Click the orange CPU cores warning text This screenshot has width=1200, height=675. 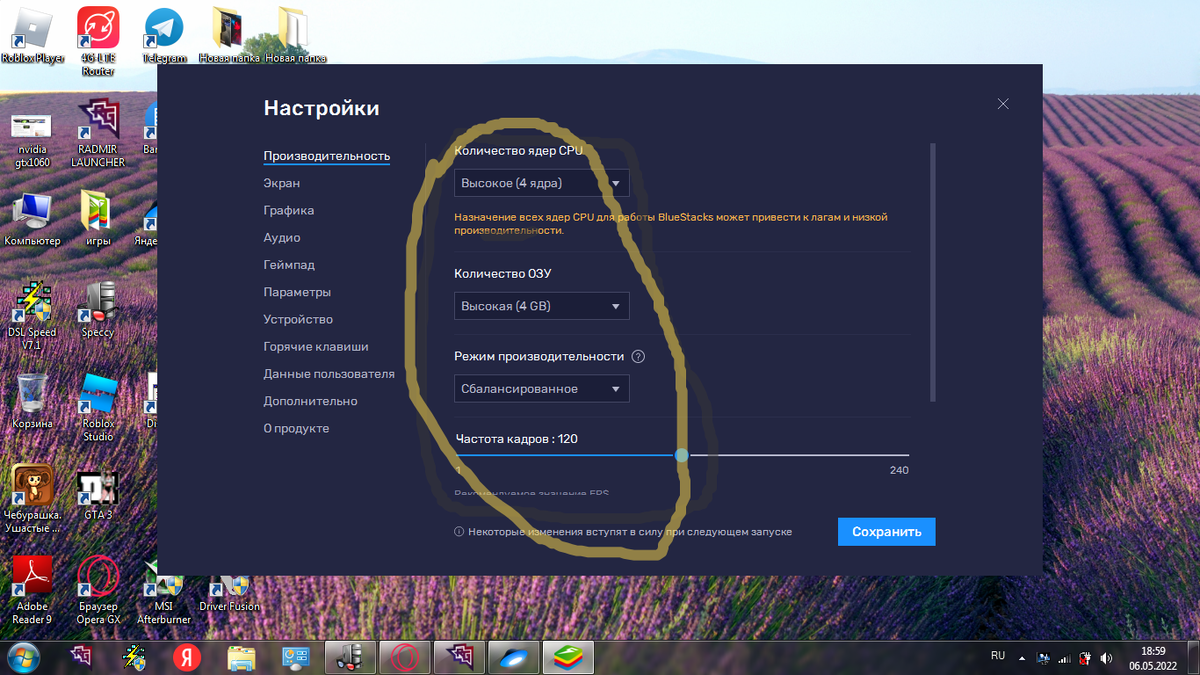[x=671, y=224]
